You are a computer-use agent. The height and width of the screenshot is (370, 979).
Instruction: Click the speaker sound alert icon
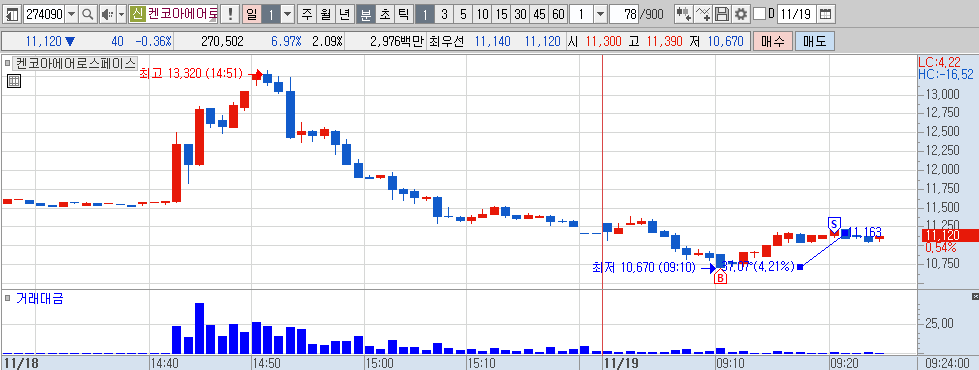pyautogui.click(x=107, y=14)
